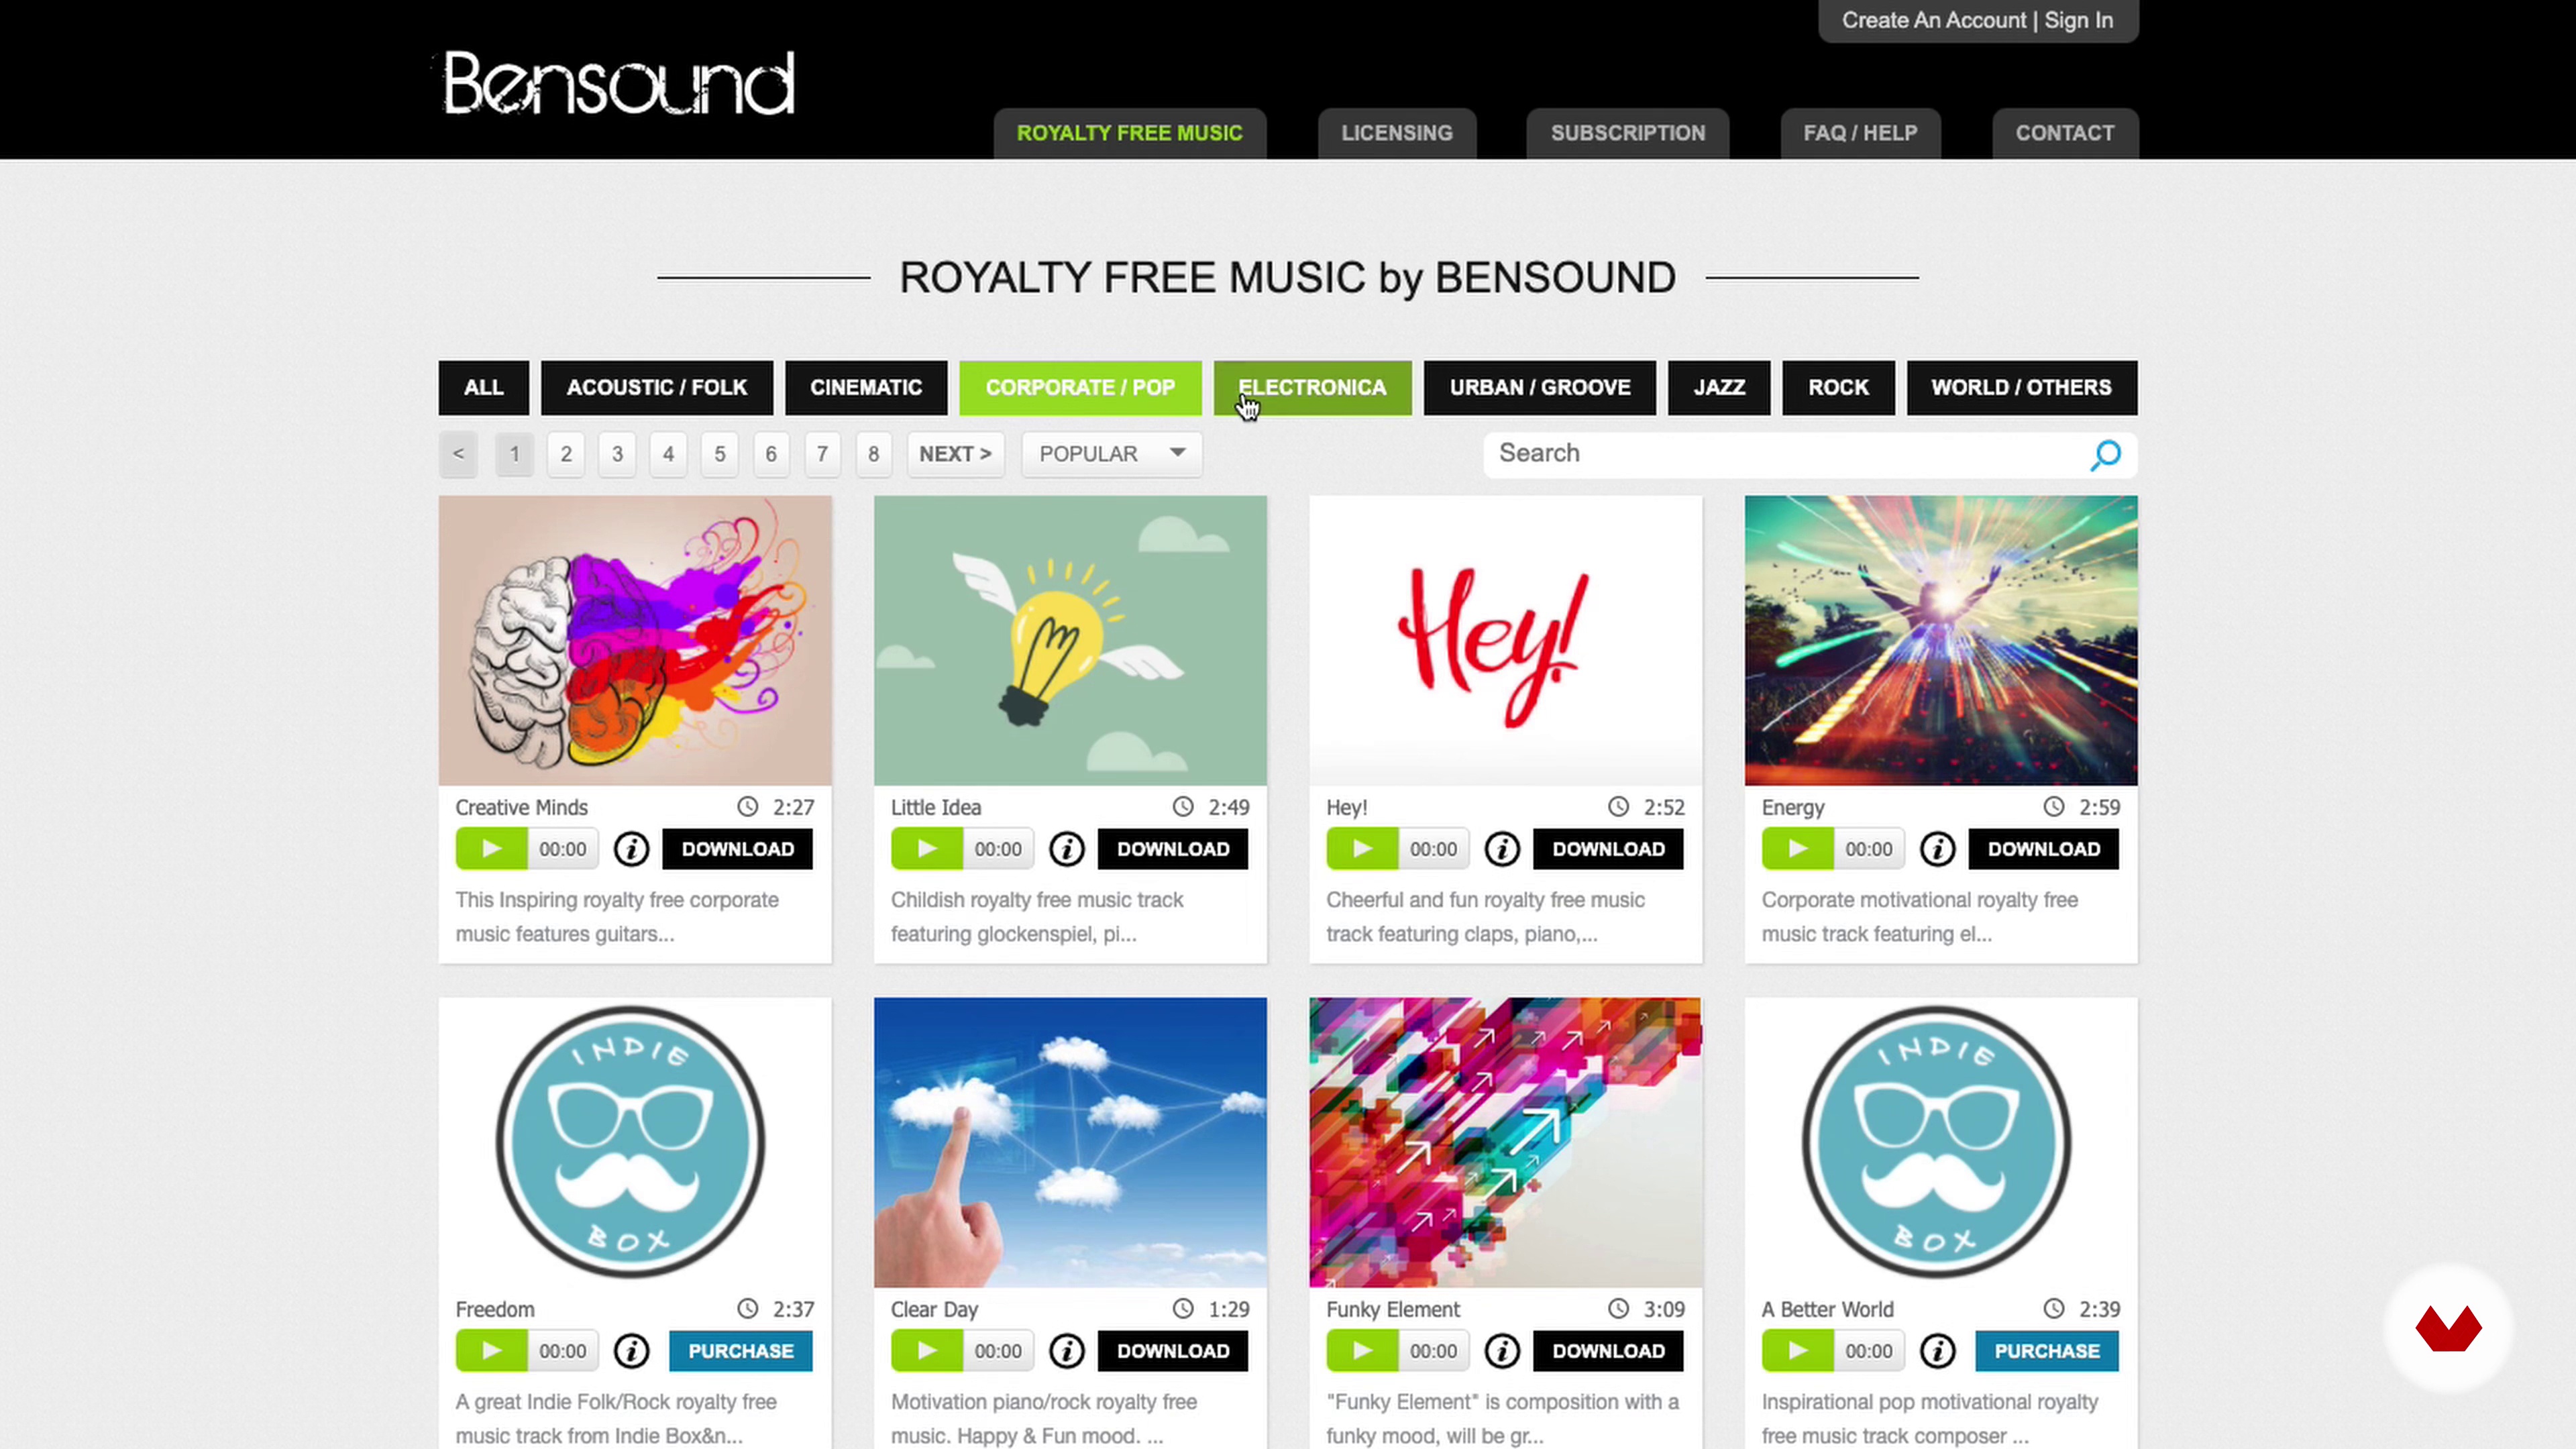Viewport: 2576px width, 1449px height.
Task: Click the red floating badge icon
Action: (2448, 1328)
